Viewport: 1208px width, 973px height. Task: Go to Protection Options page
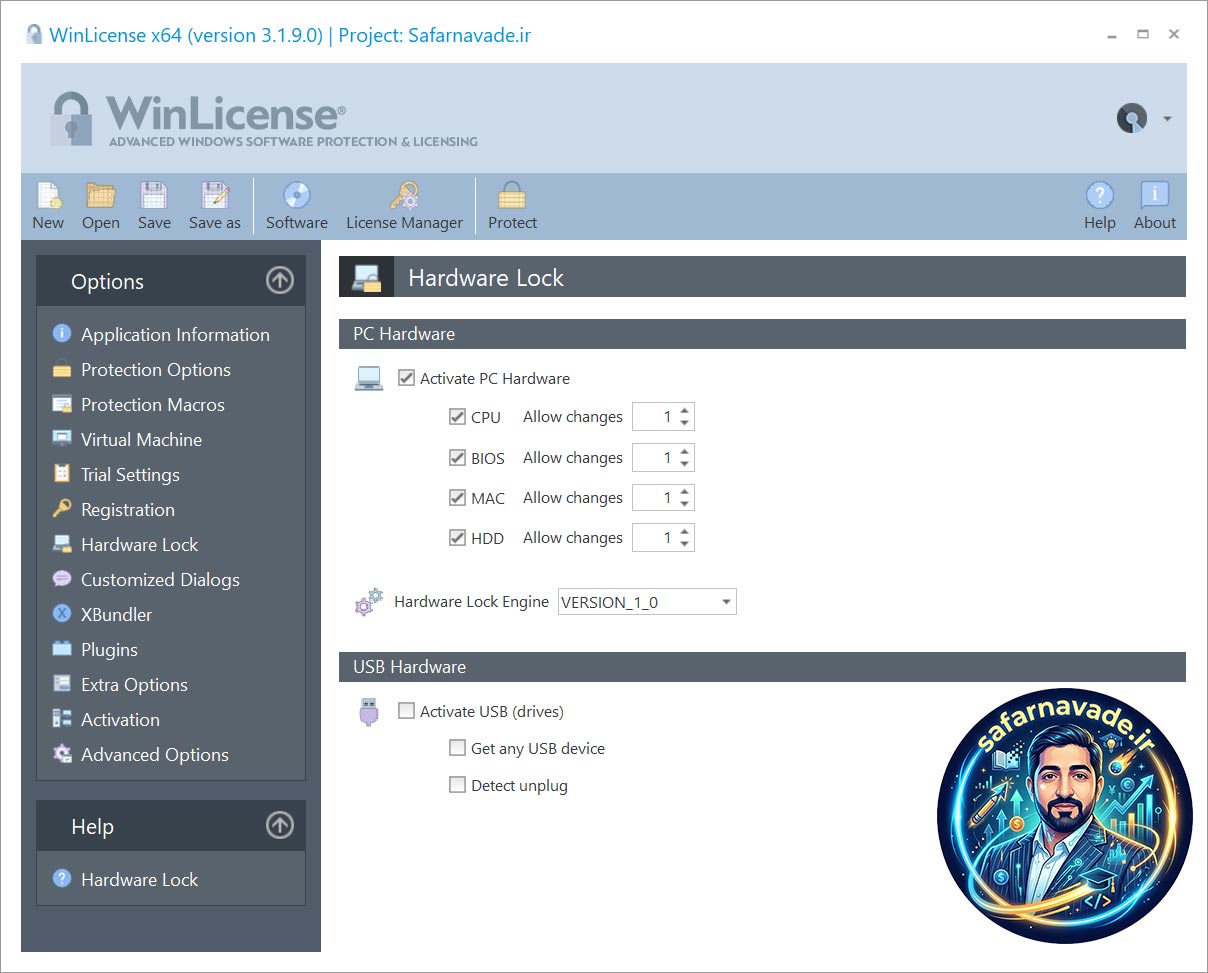[x=156, y=369]
